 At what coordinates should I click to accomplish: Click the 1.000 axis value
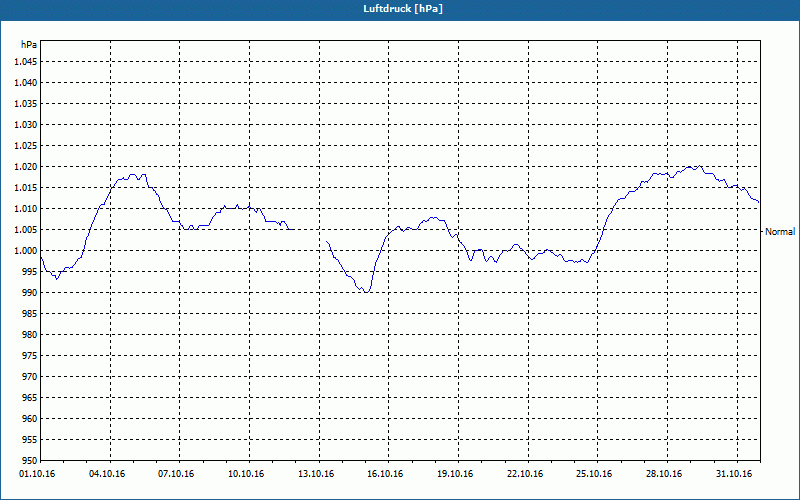(x=26, y=251)
